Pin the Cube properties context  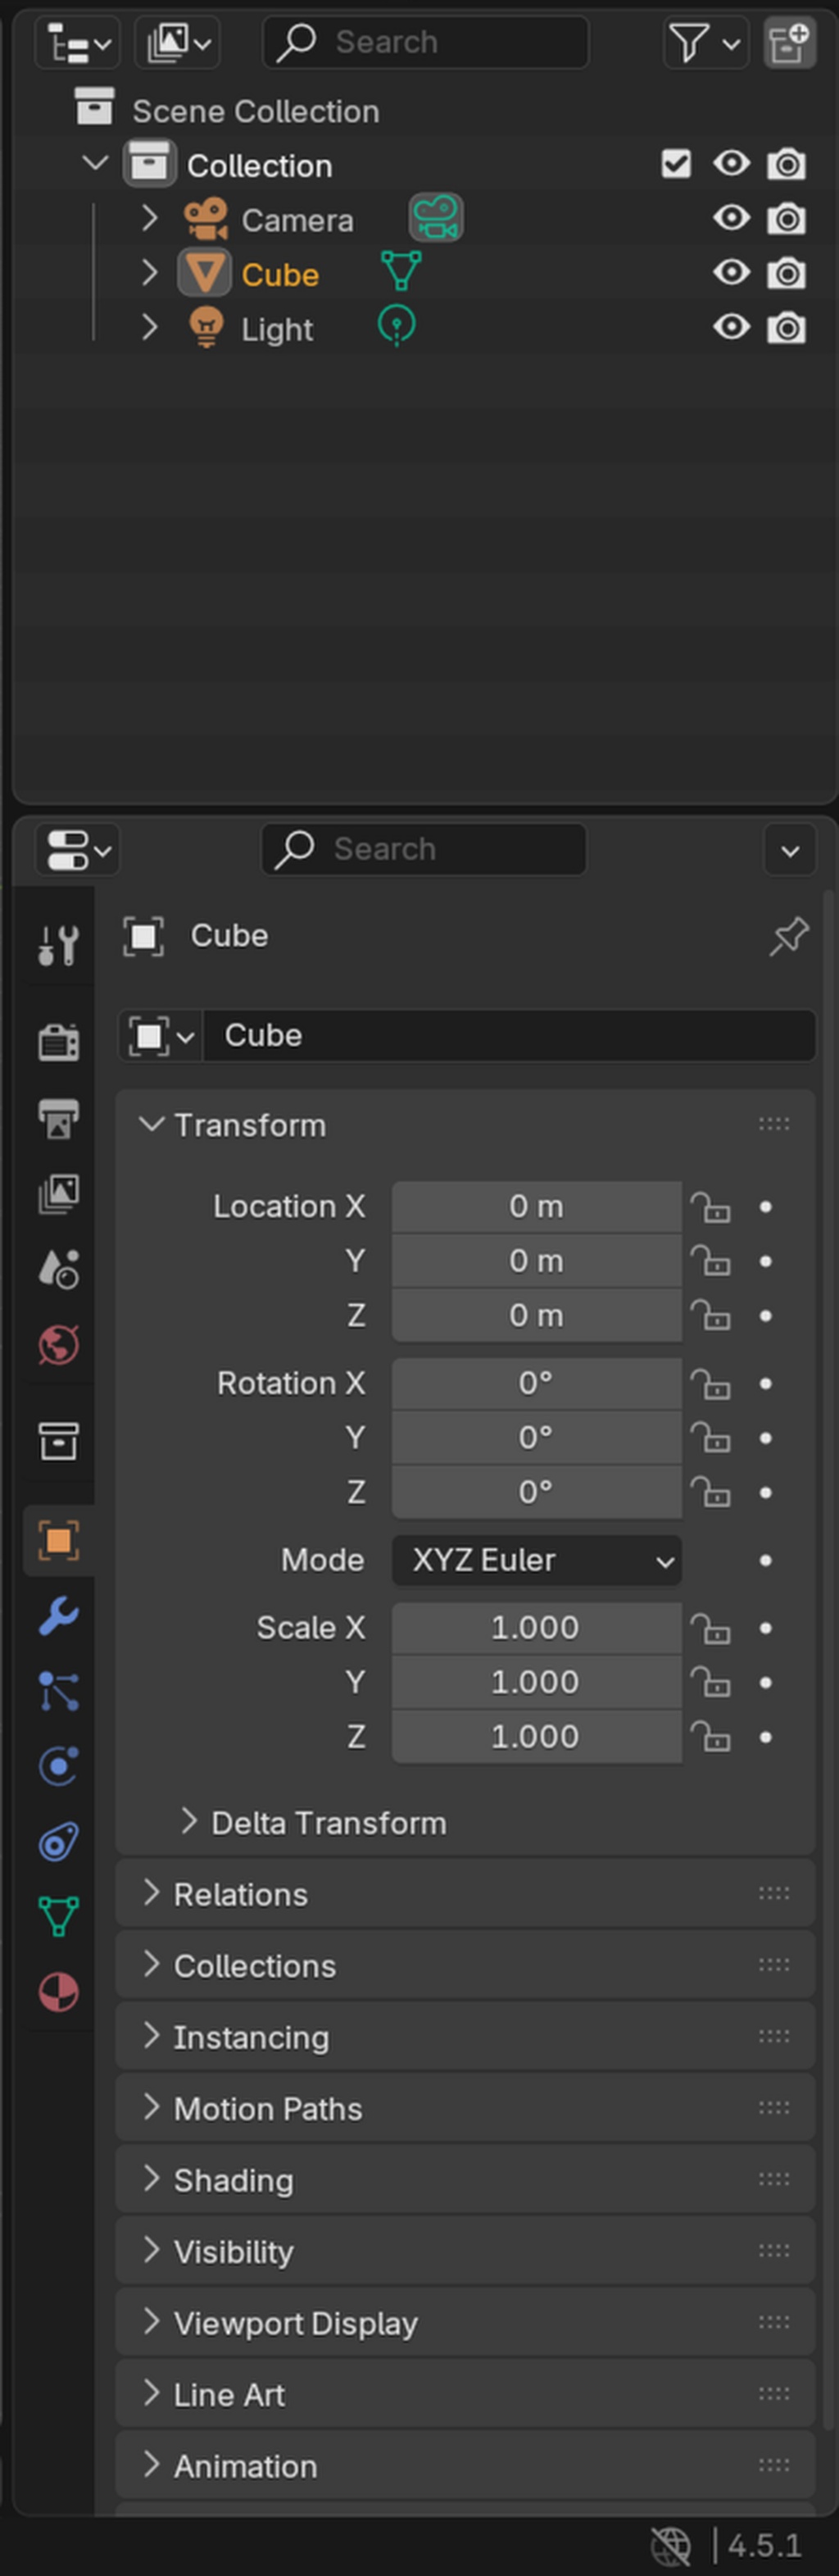(x=788, y=936)
